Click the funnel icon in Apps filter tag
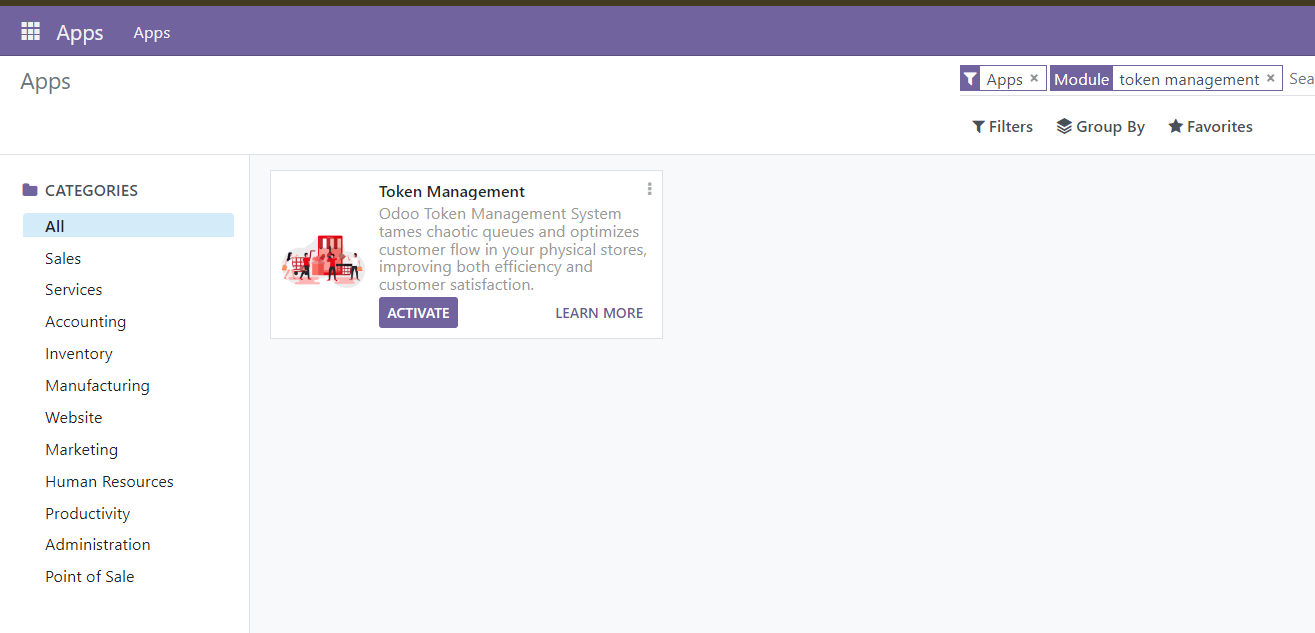 tap(970, 79)
